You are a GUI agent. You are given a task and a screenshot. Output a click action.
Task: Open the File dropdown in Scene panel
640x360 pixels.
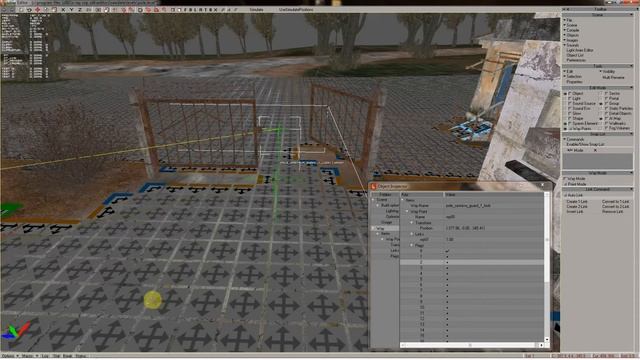(569, 20)
